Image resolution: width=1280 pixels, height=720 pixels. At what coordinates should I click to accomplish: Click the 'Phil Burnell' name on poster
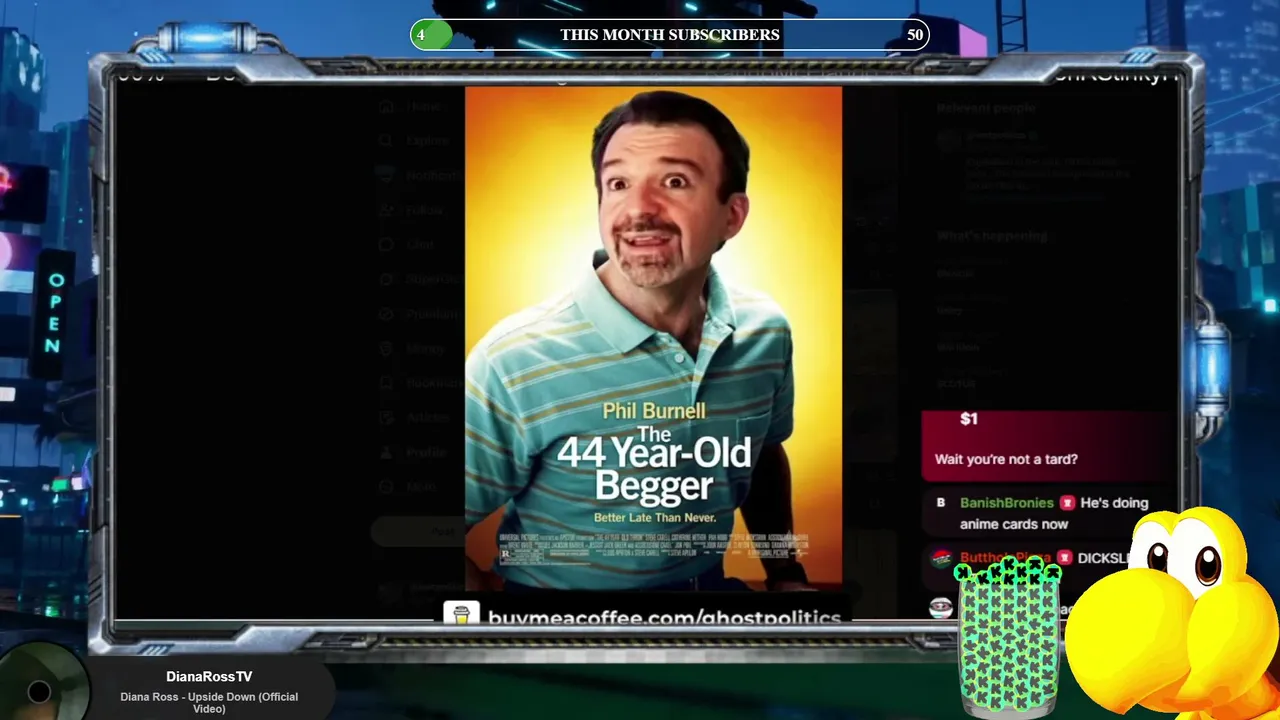[x=654, y=411]
